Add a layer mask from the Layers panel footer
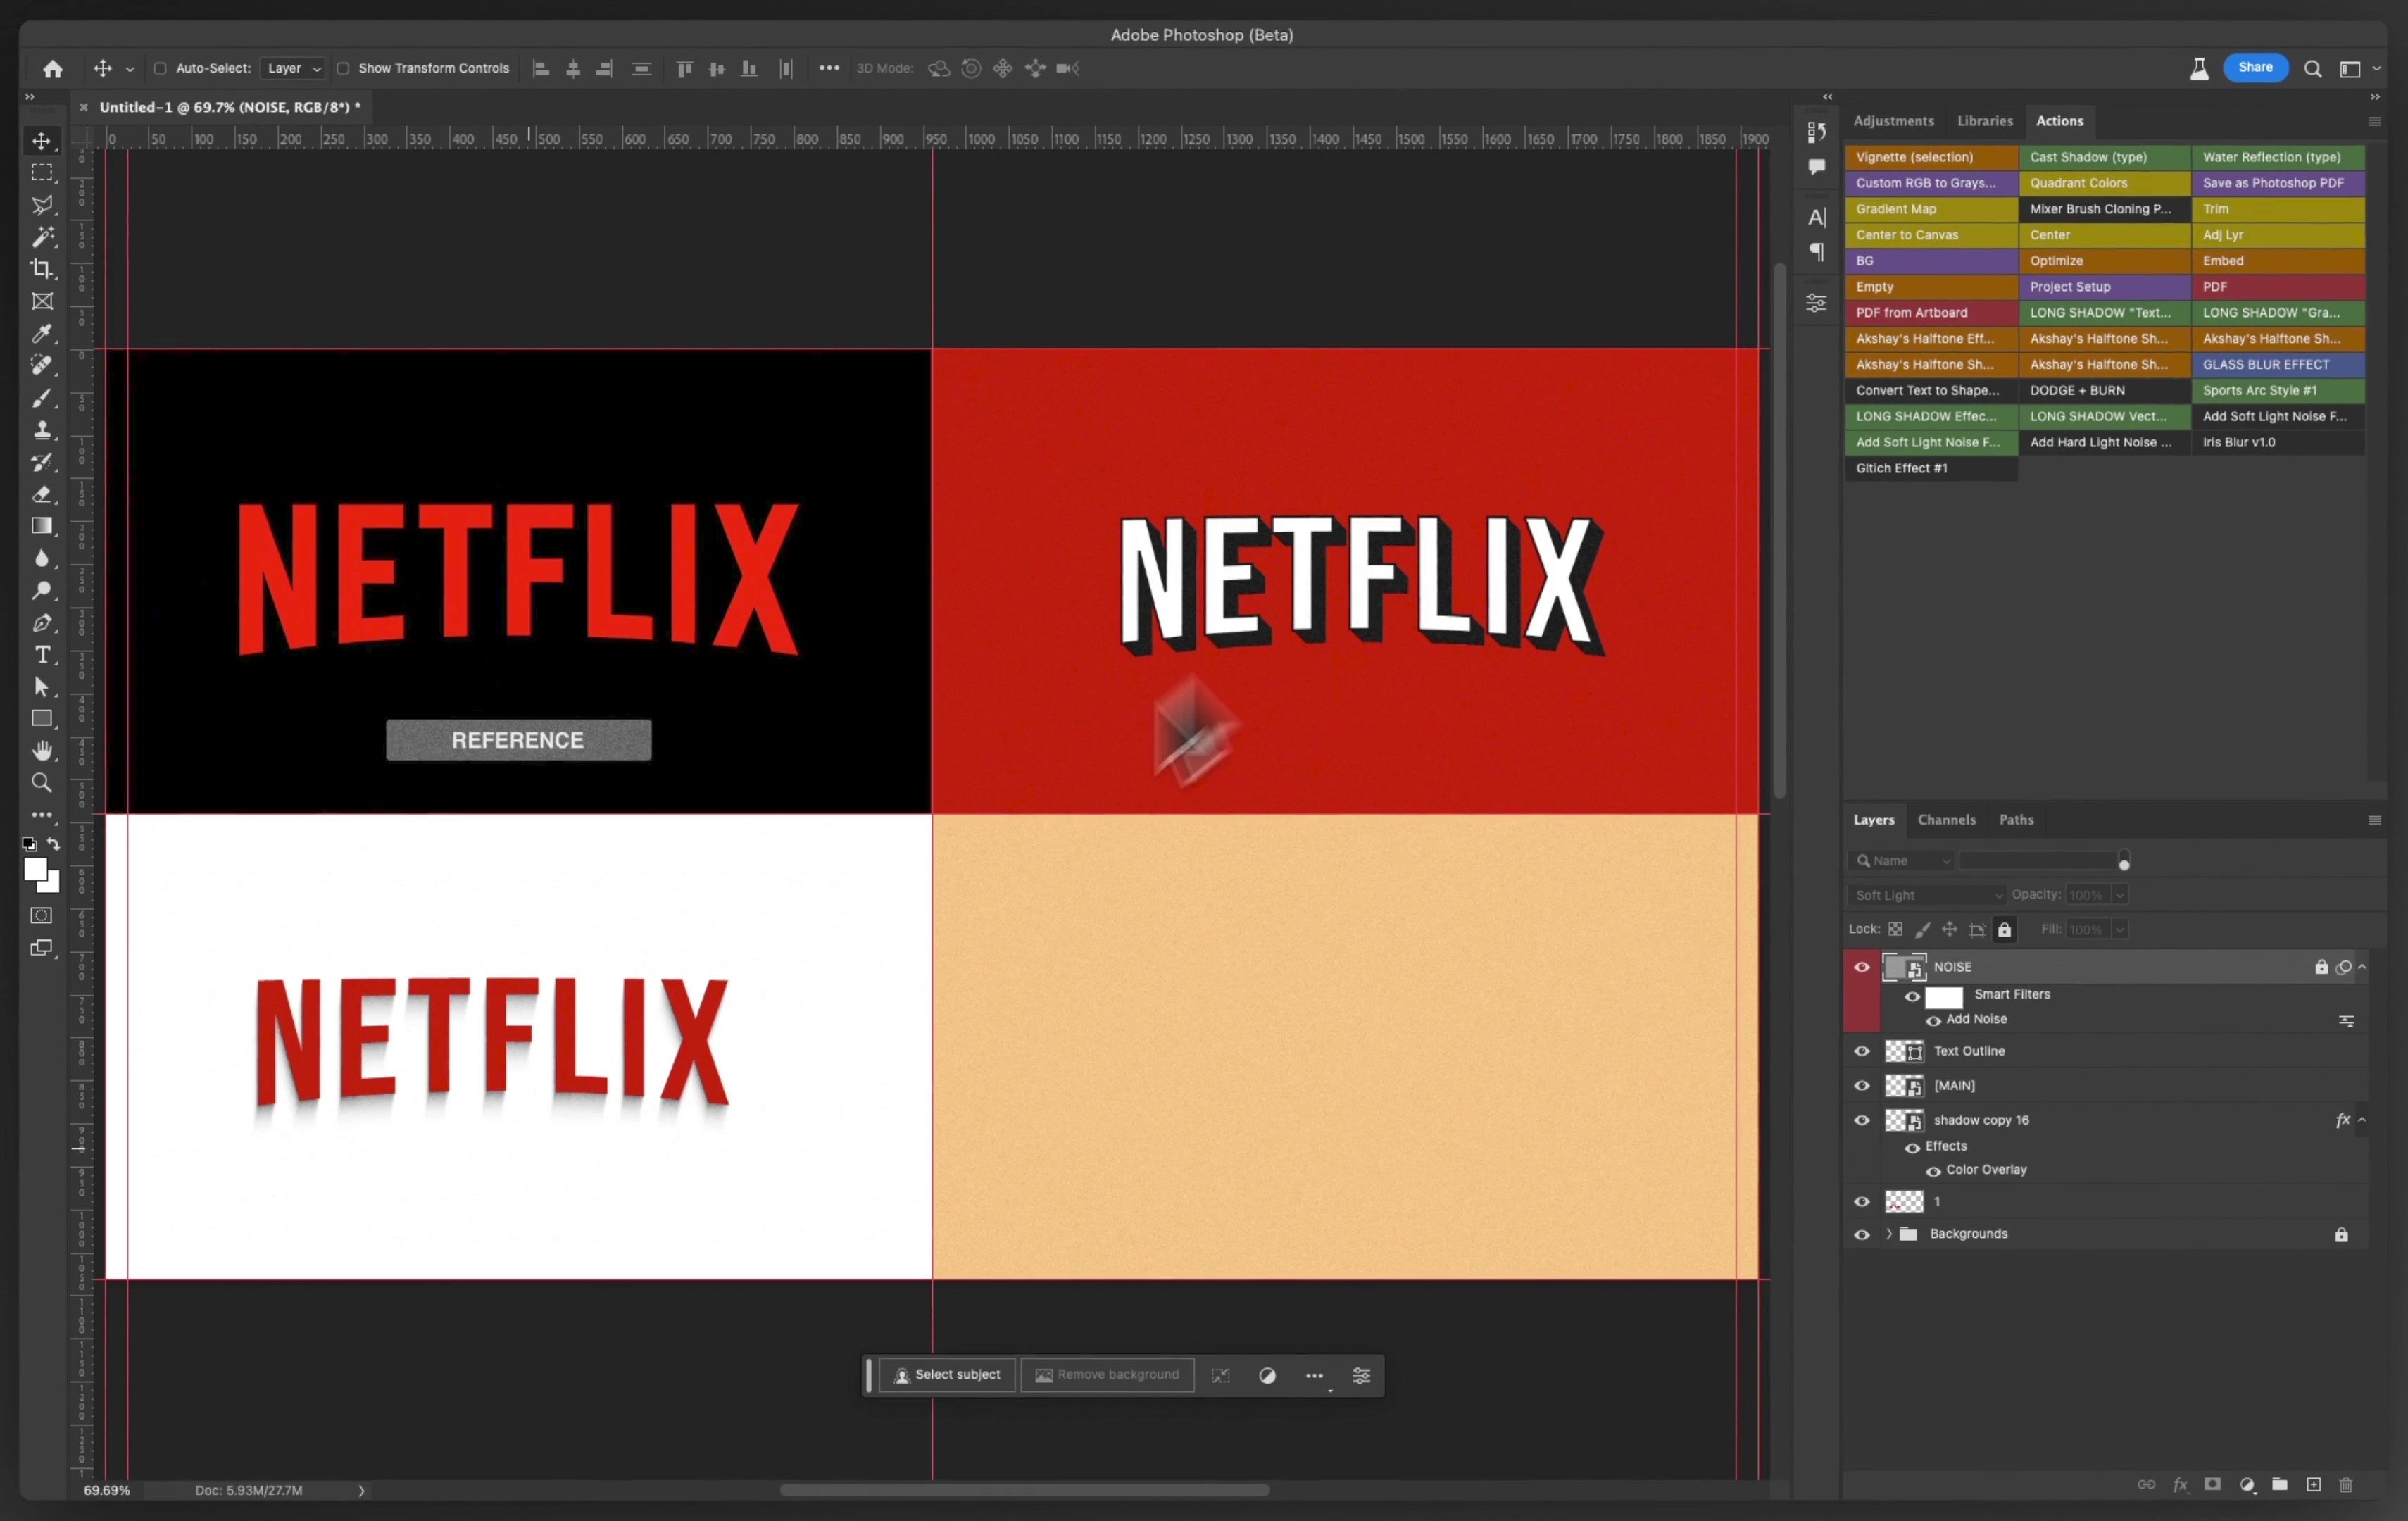2408x1521 pixels. pyautogui.click(x=2213, y=1485)
